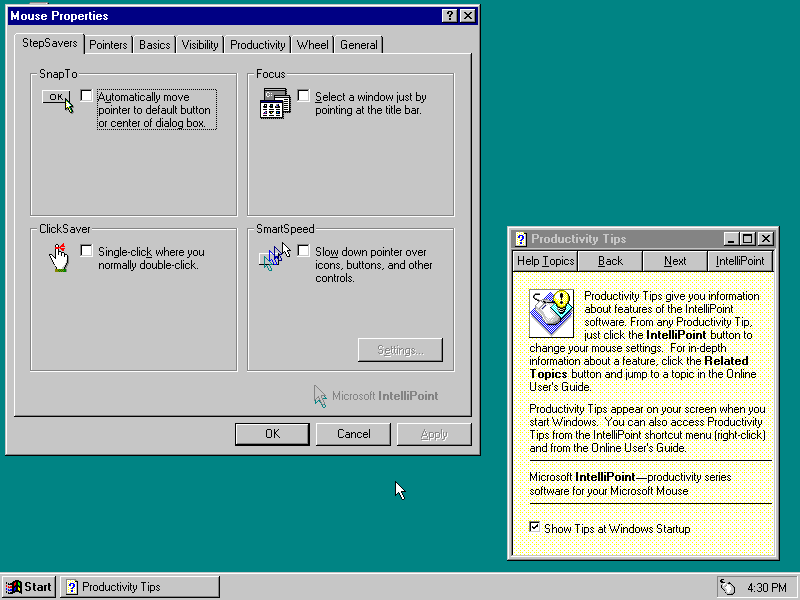800x600 pixels.
Task: Minimize the Productivity Tips window
Action: [x=731, y=239]
